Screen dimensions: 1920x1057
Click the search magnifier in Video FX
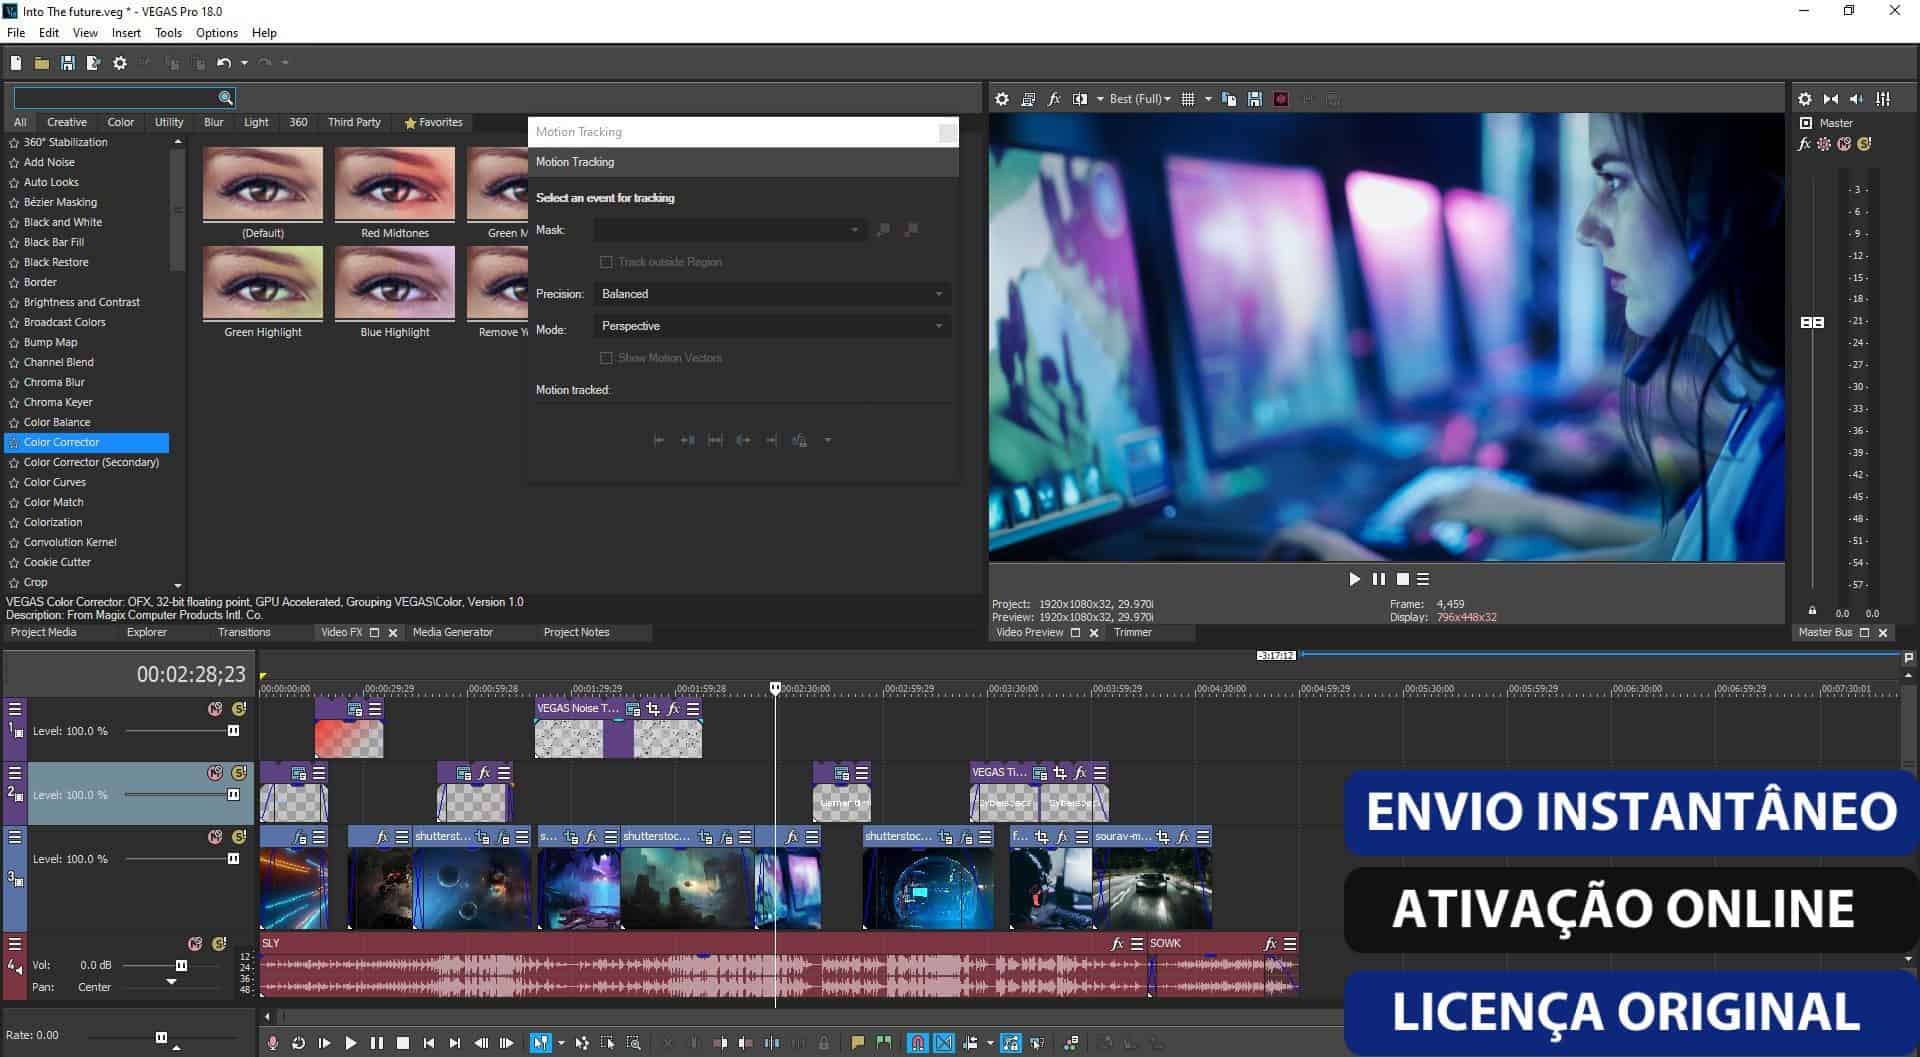pyautogui.click(x=226, y=97)
